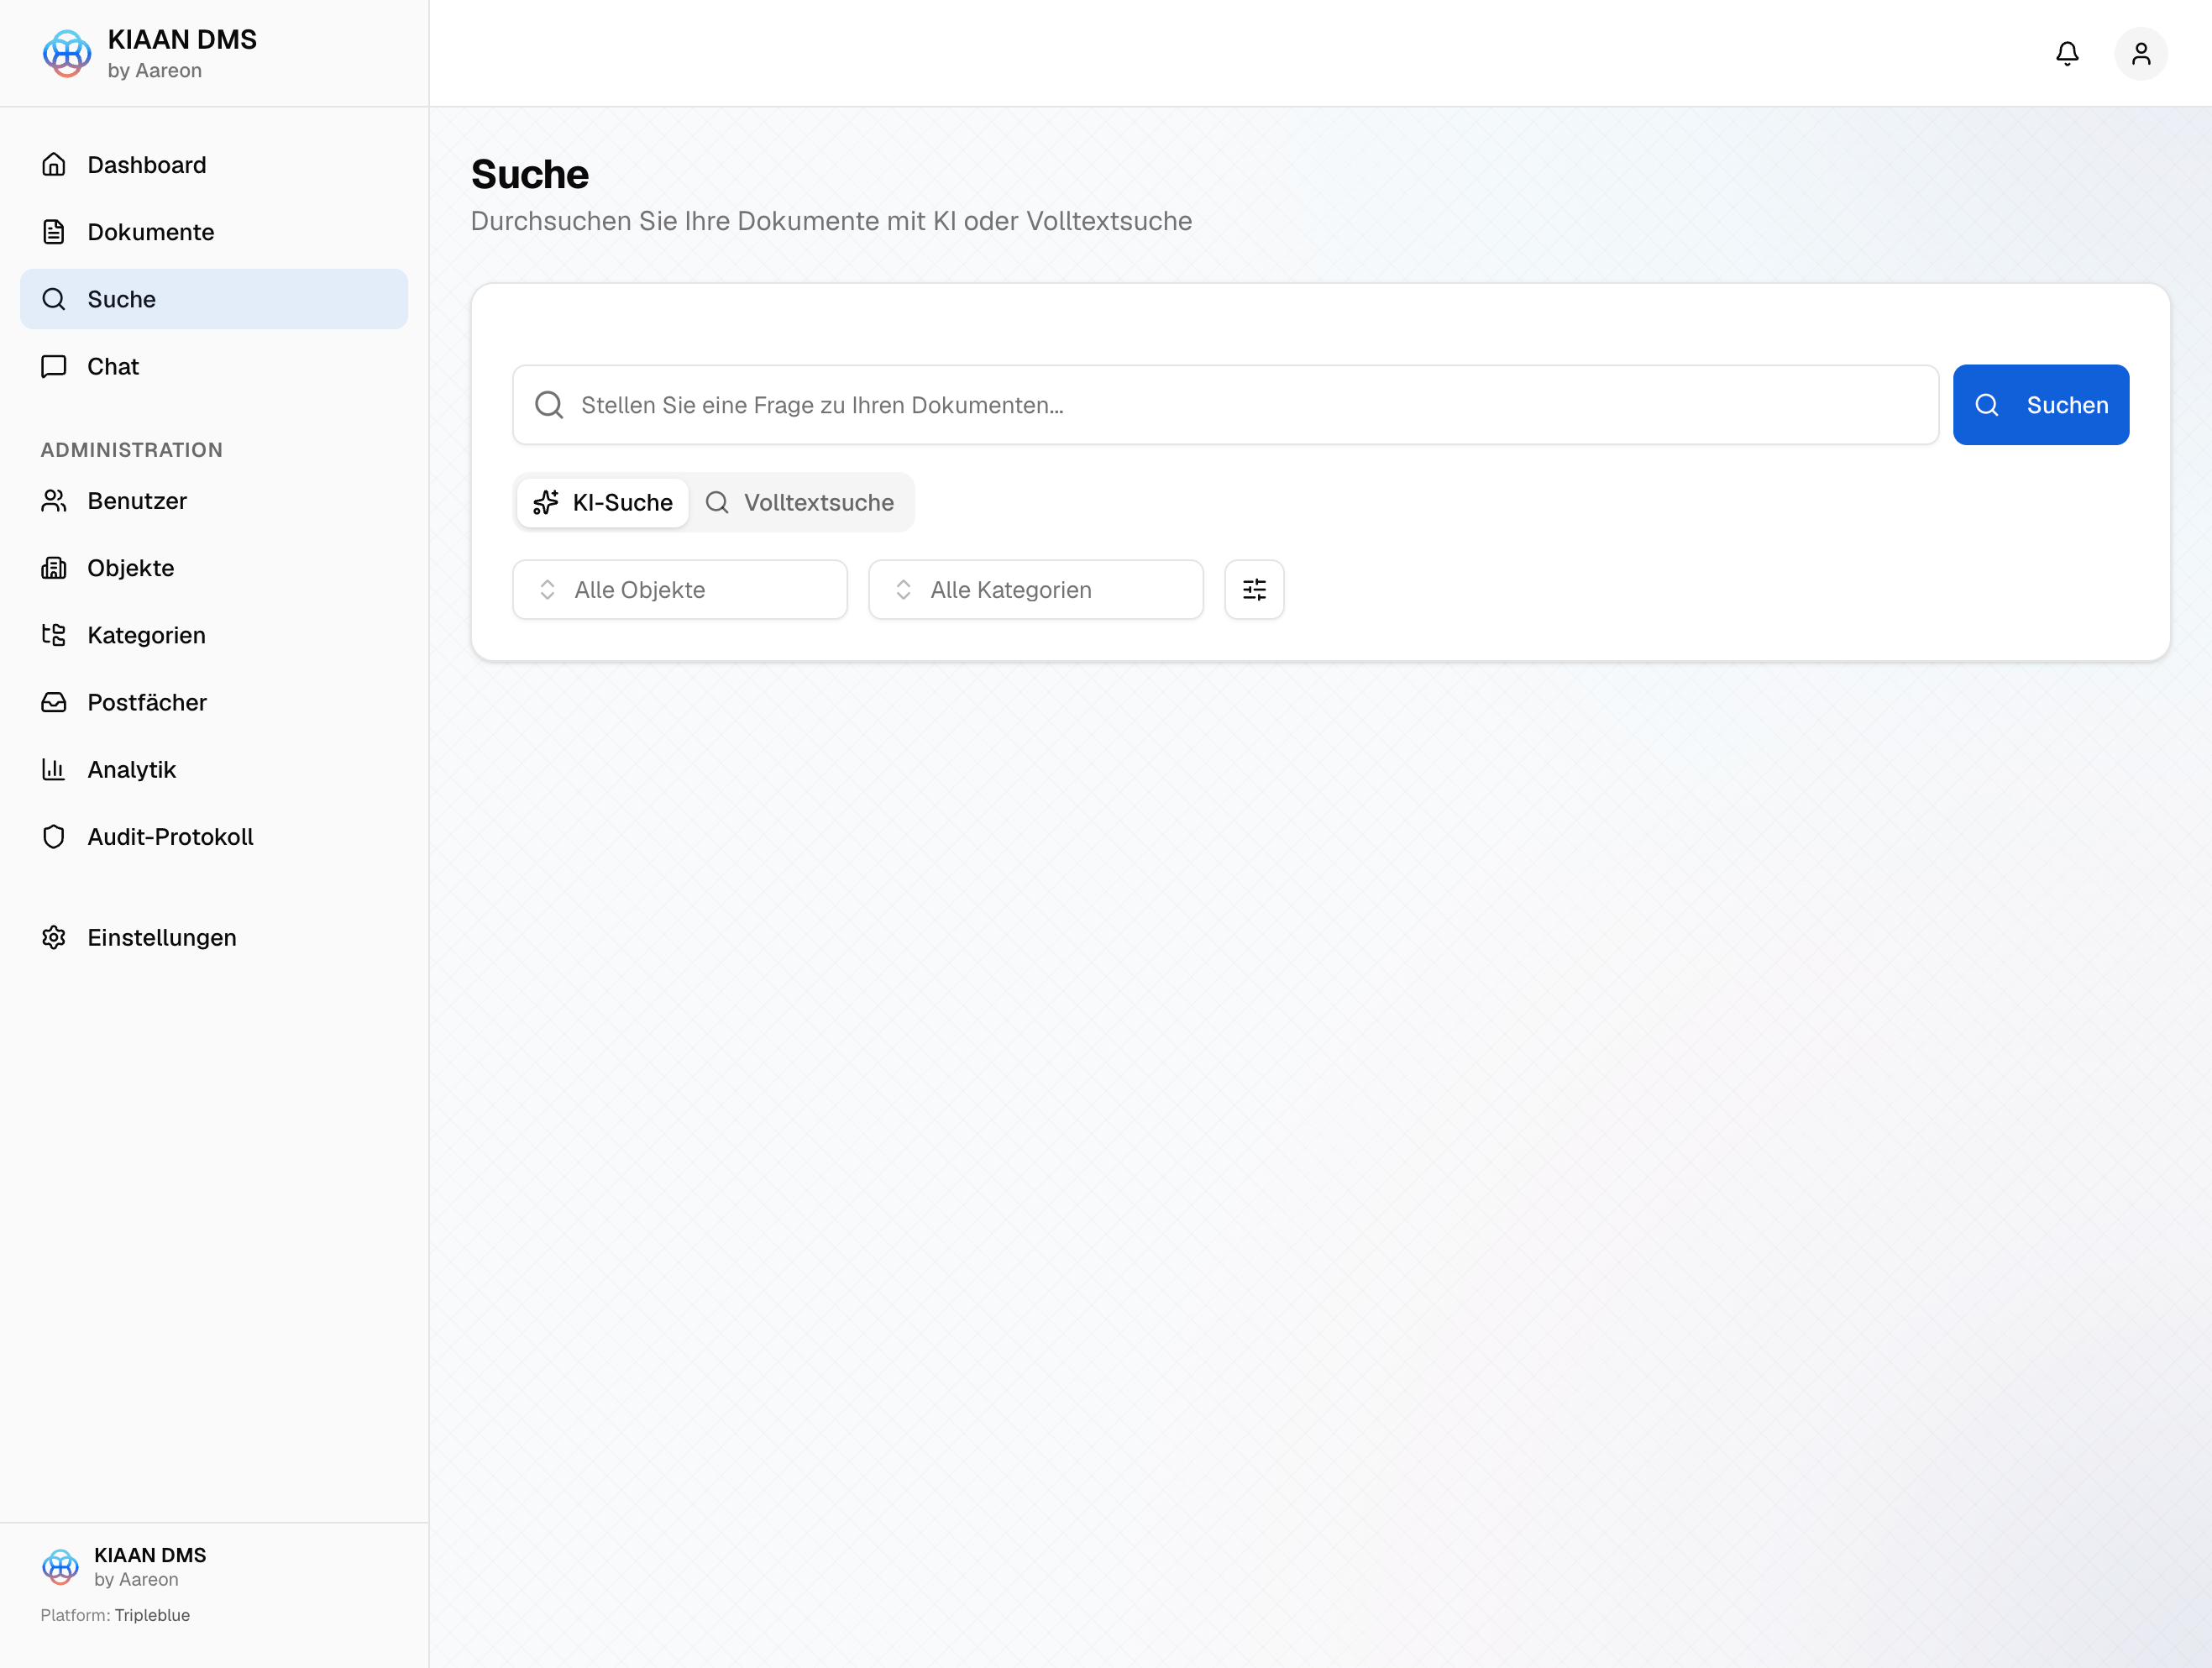Open Postfächer via its inbox icon
The height and width of the screenshot is (1668, 2212).
point(54,702)
